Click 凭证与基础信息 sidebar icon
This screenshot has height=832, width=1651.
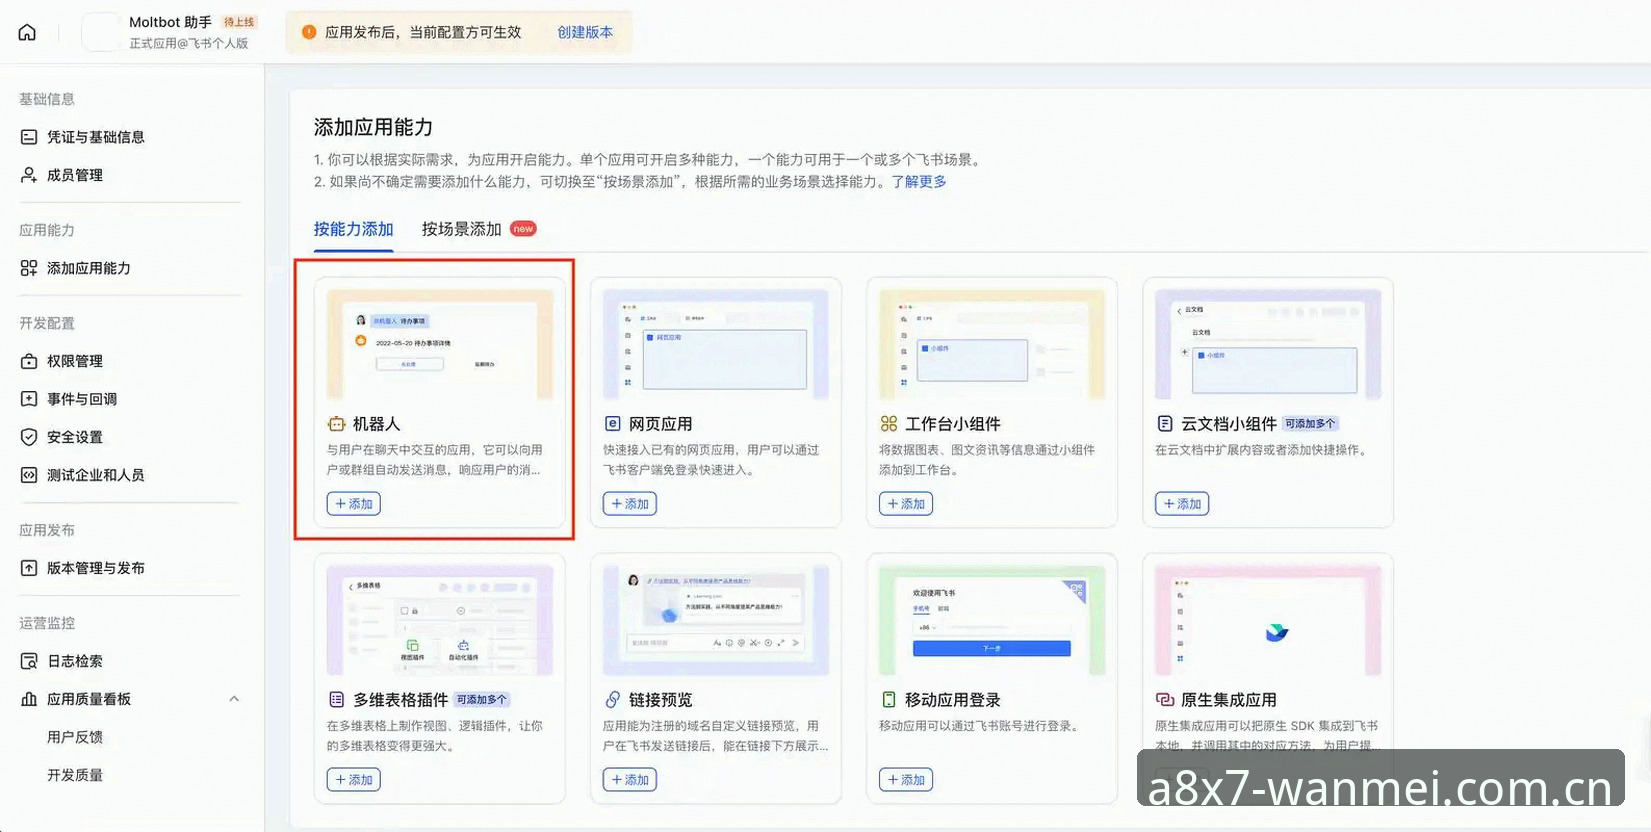point(29,137)
